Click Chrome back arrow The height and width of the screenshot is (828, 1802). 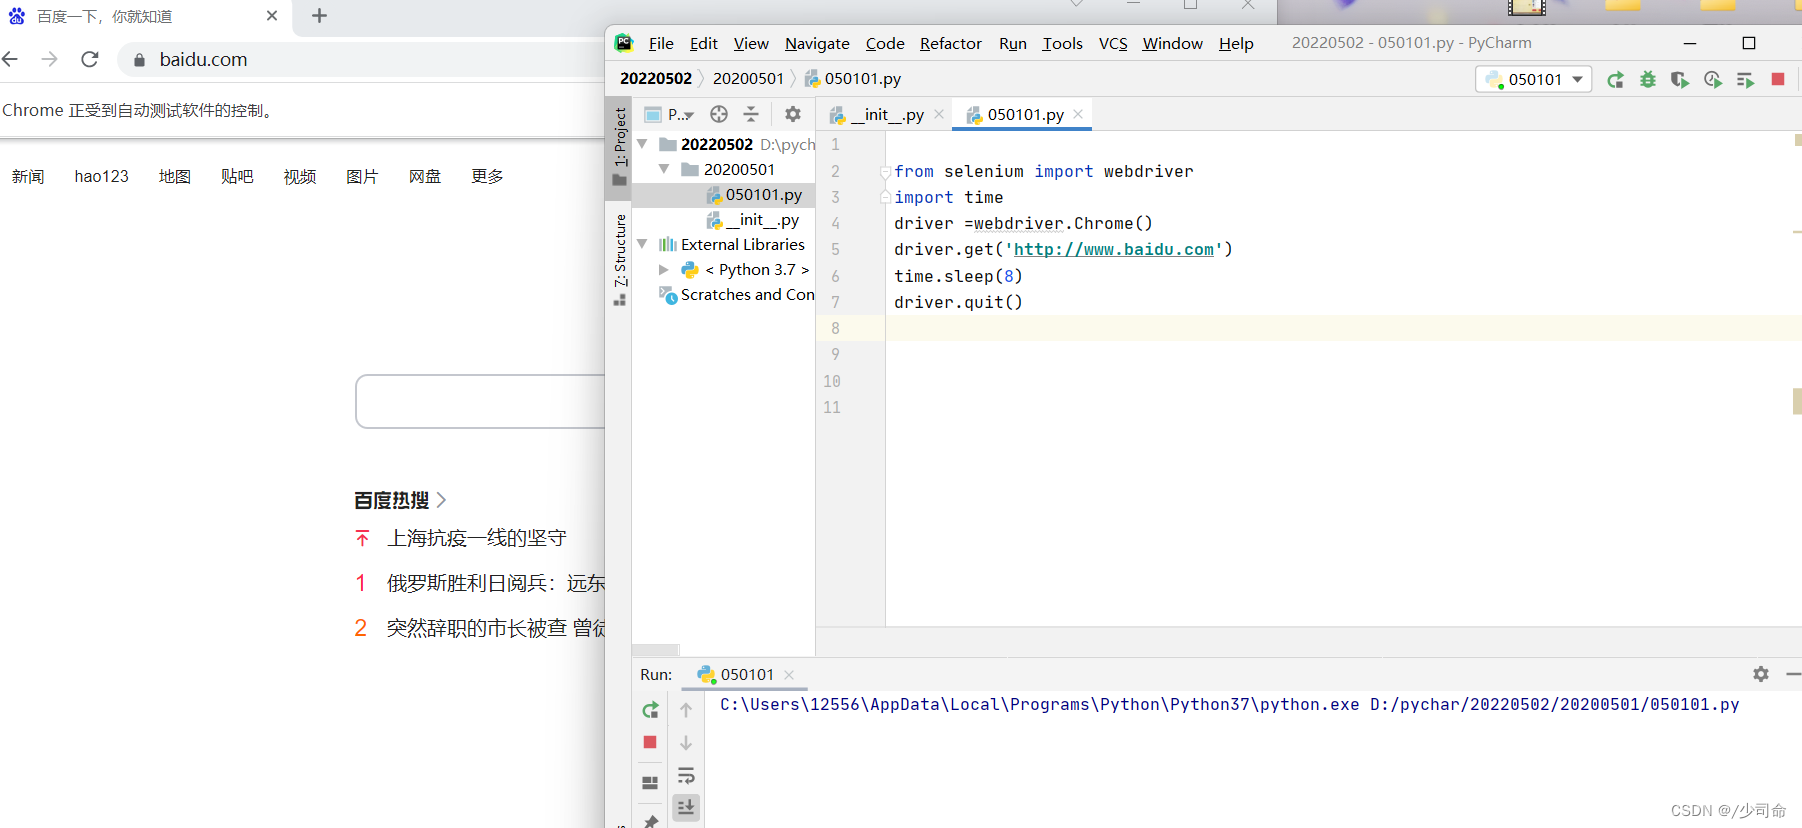pyautogui.click(x=11, y=59)
